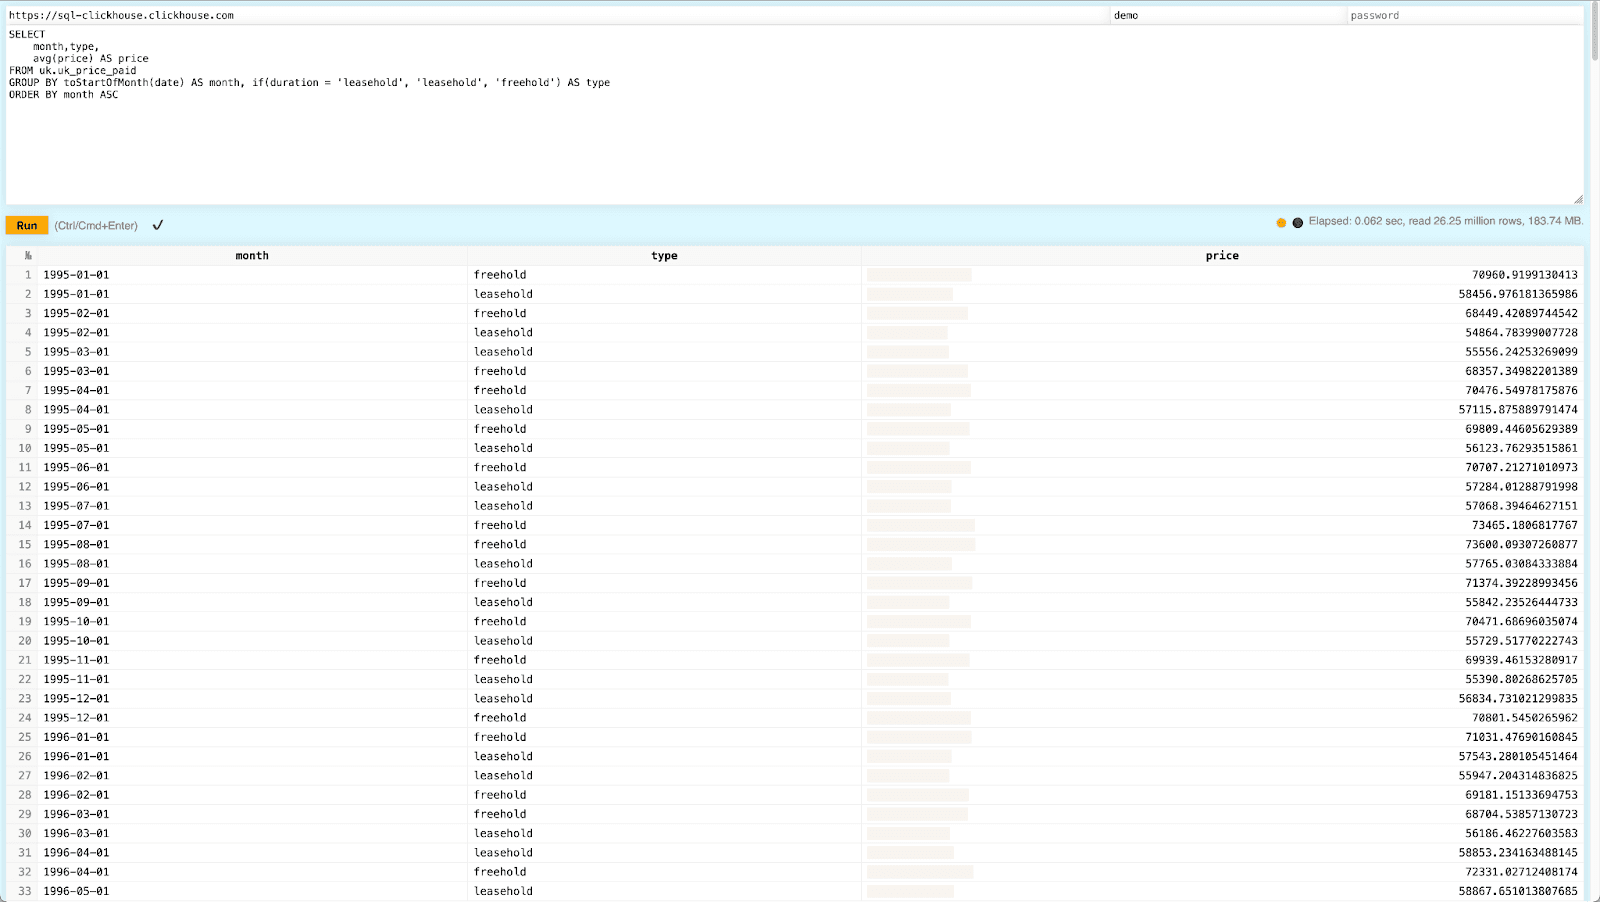Select the price value 70960.9199130413
This screenshot has width=1600, height=902.
click(x=1524, y=275)
